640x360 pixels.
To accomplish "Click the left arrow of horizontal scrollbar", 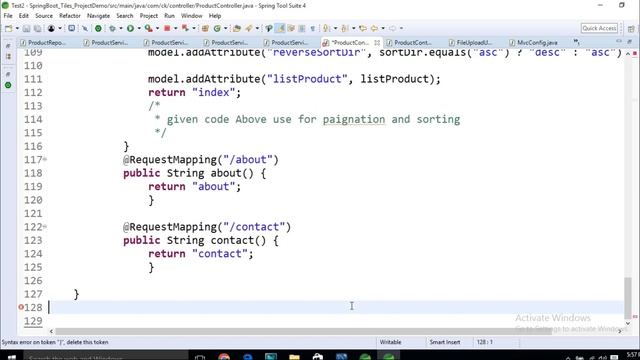I will pyautogui.click(x=51, y=331).
